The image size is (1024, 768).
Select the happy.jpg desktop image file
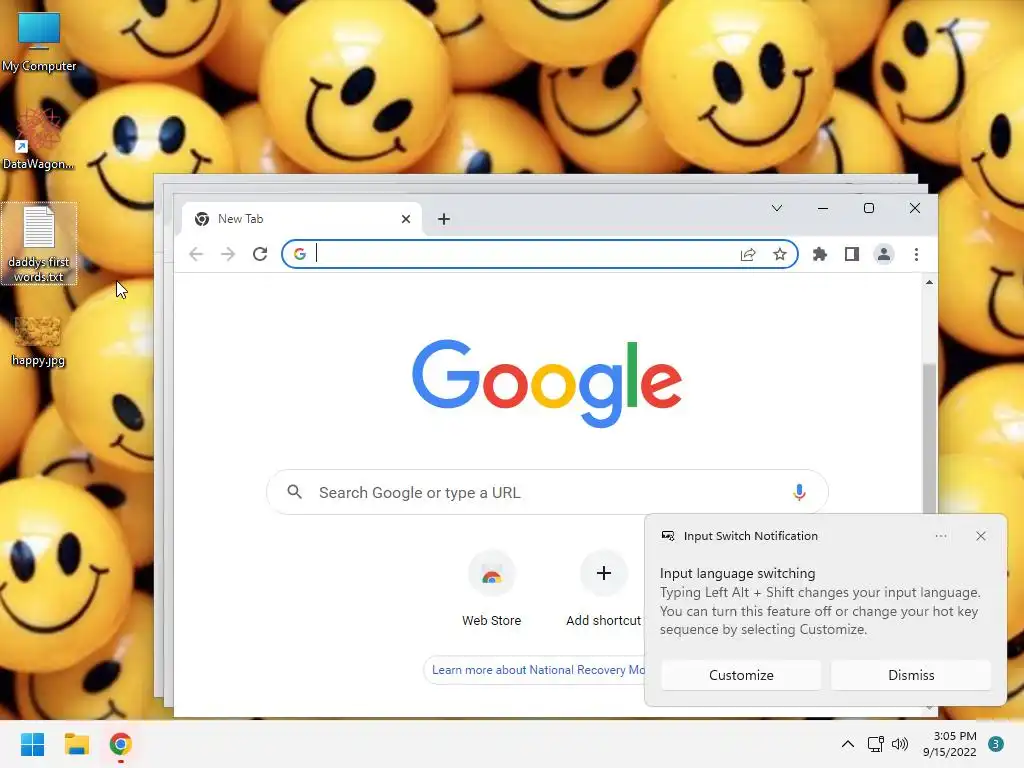pos(38,341)
